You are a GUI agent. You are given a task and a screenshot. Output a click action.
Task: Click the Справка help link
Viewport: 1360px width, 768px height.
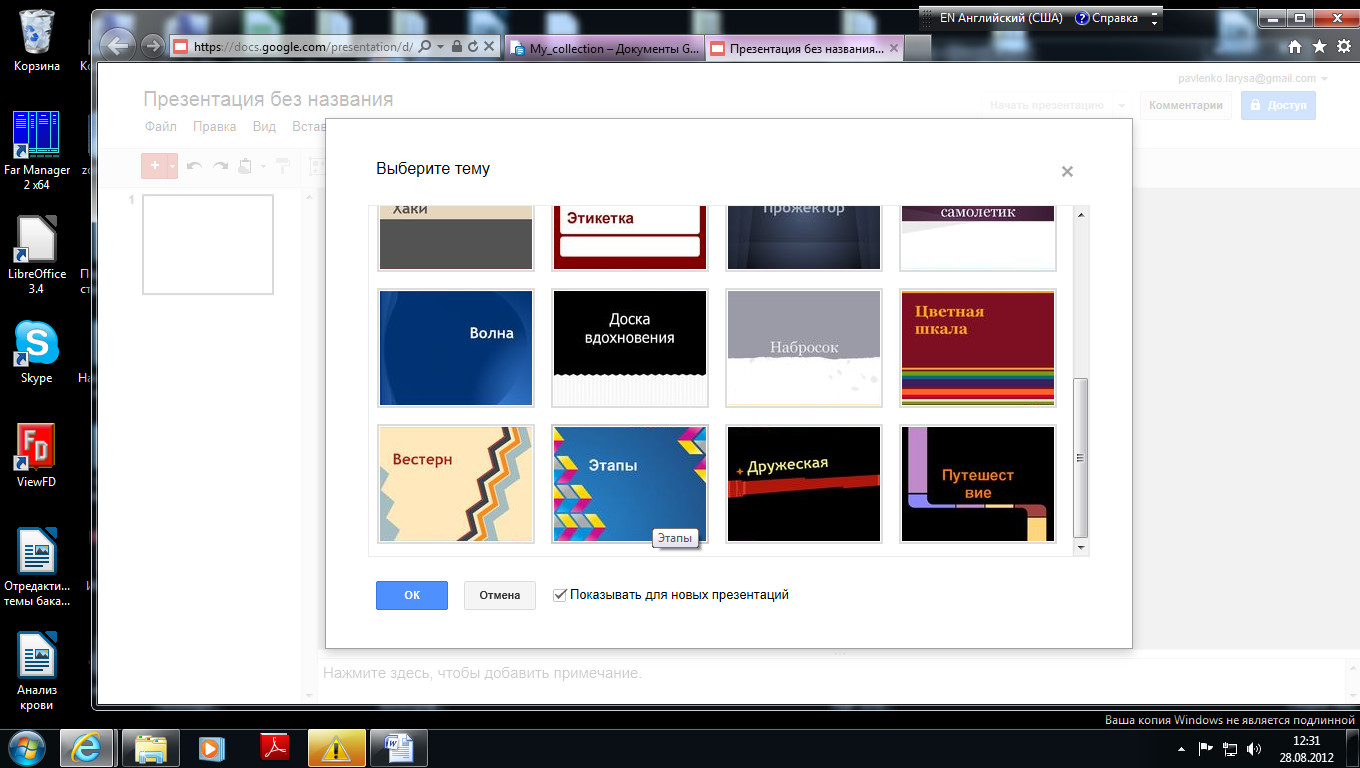pyautogui.click(x=1107, y=18)
